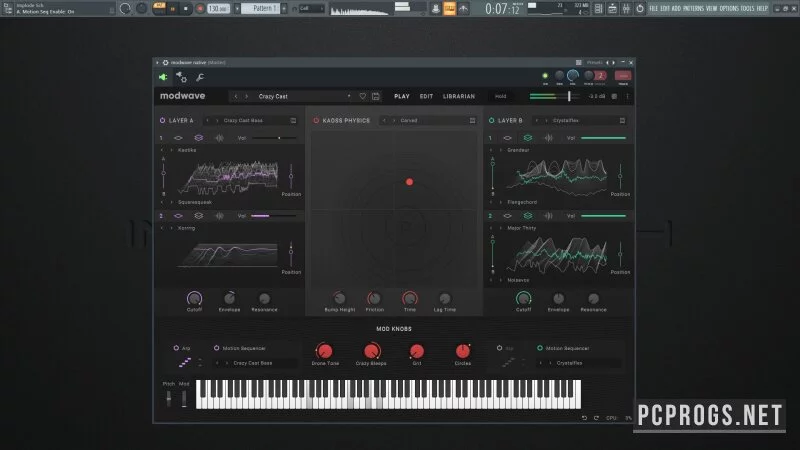The height and width of the screenshot is (450, 800).
Task: Select Layer A oscillator 2 waveform sample icon
Action: click(x=219, y=216)
